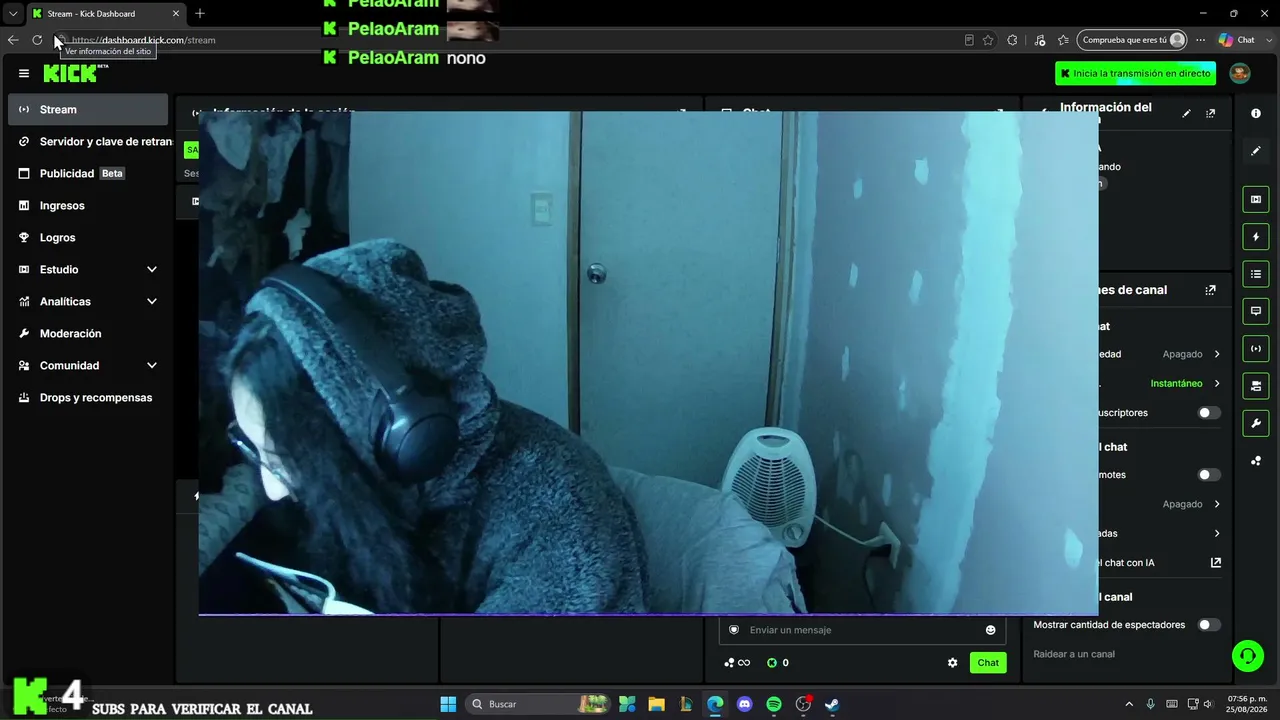Click Inicia la transmisión en directo
The image size is (1280, 720).
click(1135, 73)
